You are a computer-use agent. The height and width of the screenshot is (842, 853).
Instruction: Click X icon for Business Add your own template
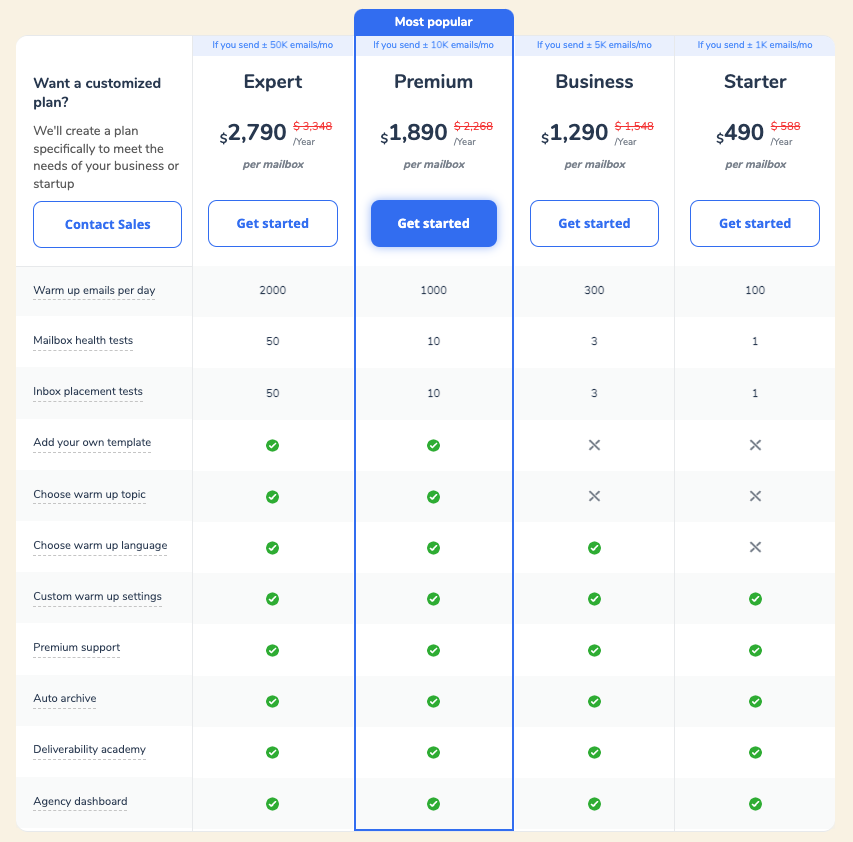tap(594, 445)
